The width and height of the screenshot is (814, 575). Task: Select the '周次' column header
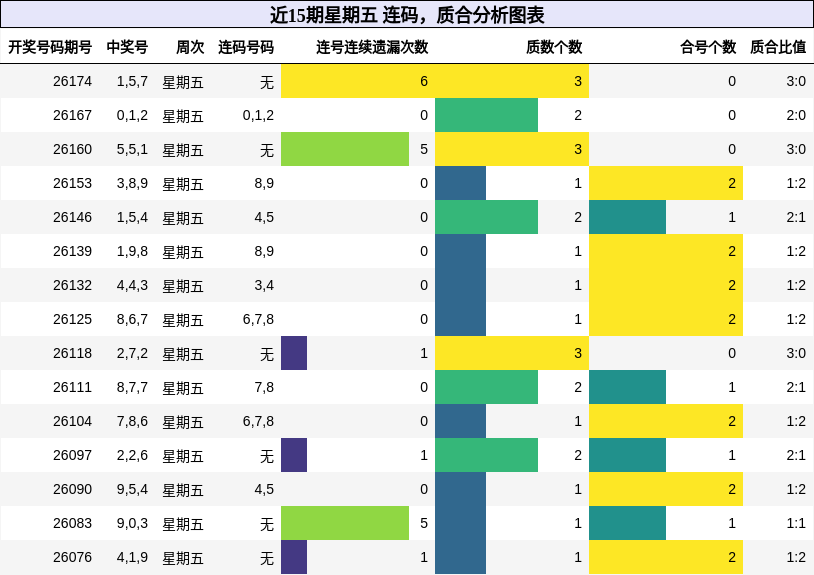click(190, 47)
